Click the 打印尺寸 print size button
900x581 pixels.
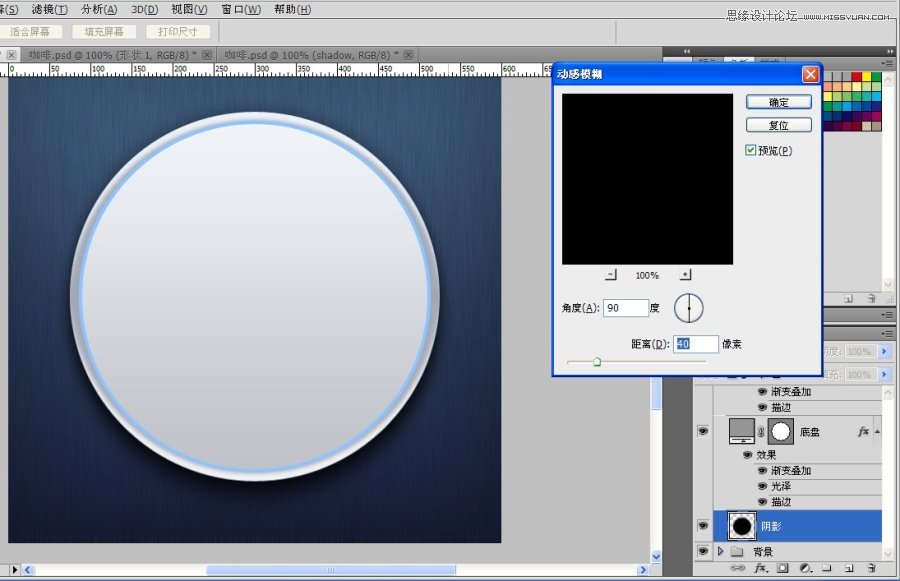[x=177, y=32]
